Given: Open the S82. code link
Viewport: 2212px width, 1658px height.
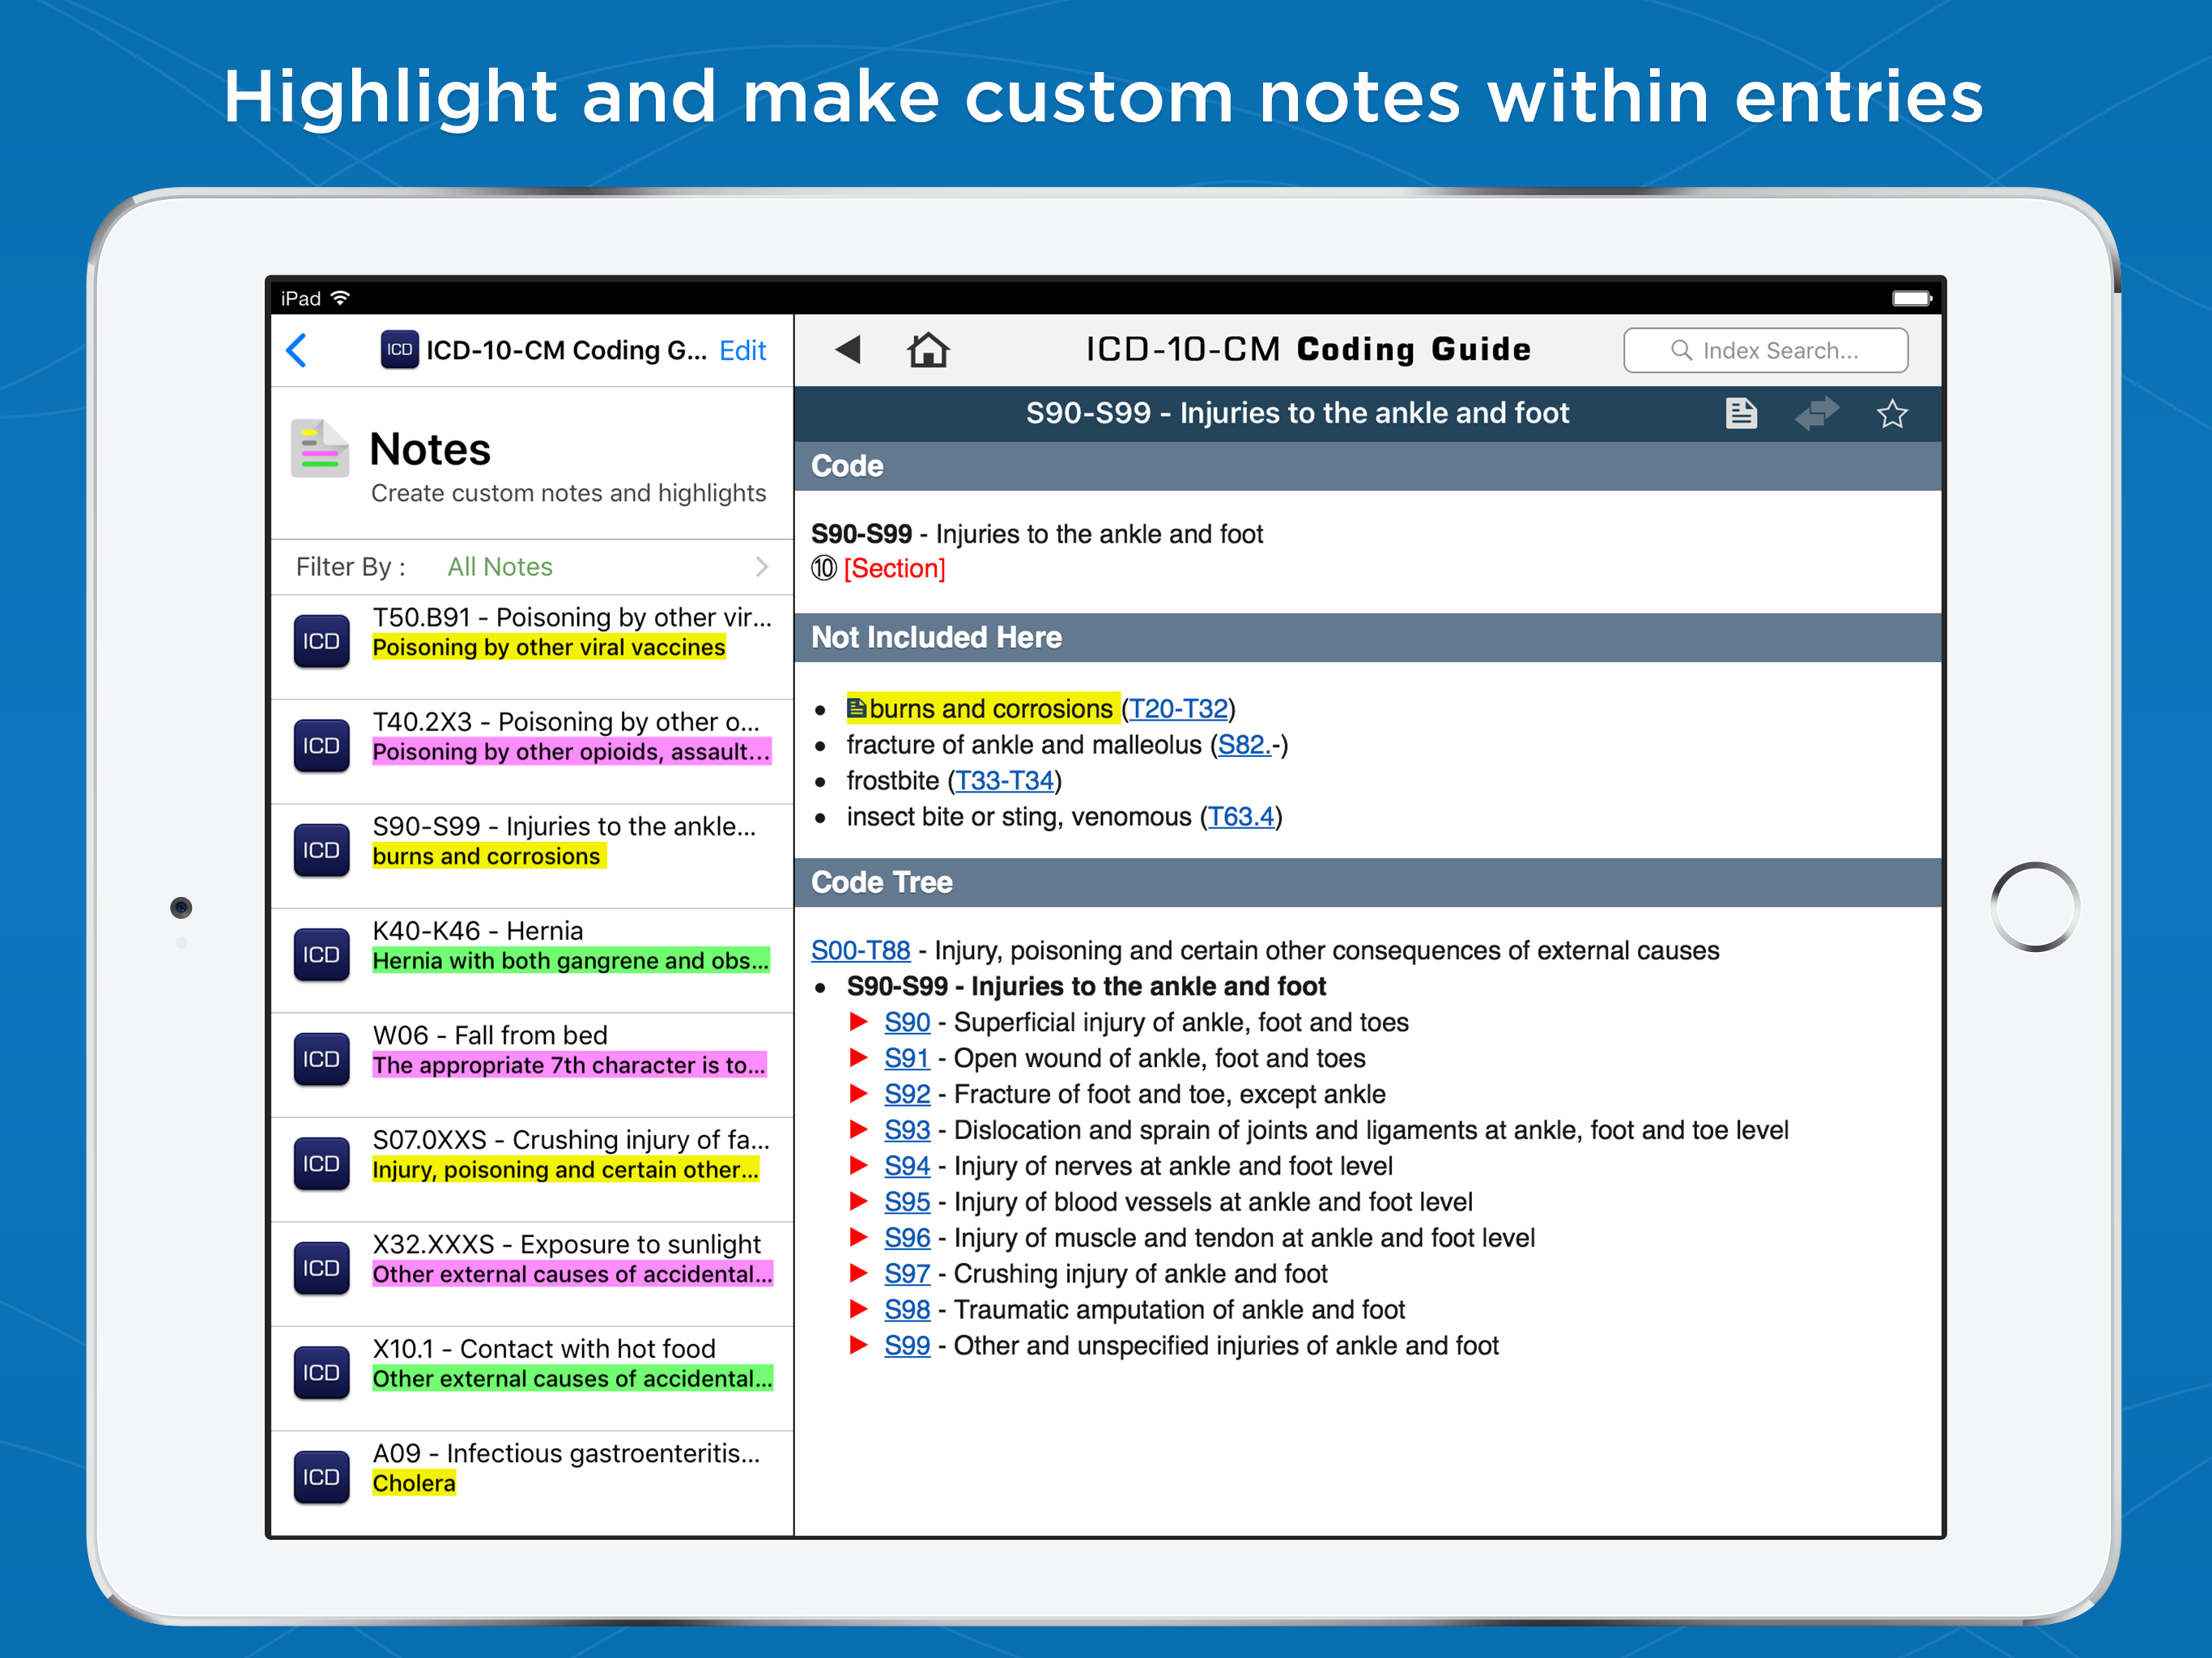Looking at the screenshot, I should 1244,744.
